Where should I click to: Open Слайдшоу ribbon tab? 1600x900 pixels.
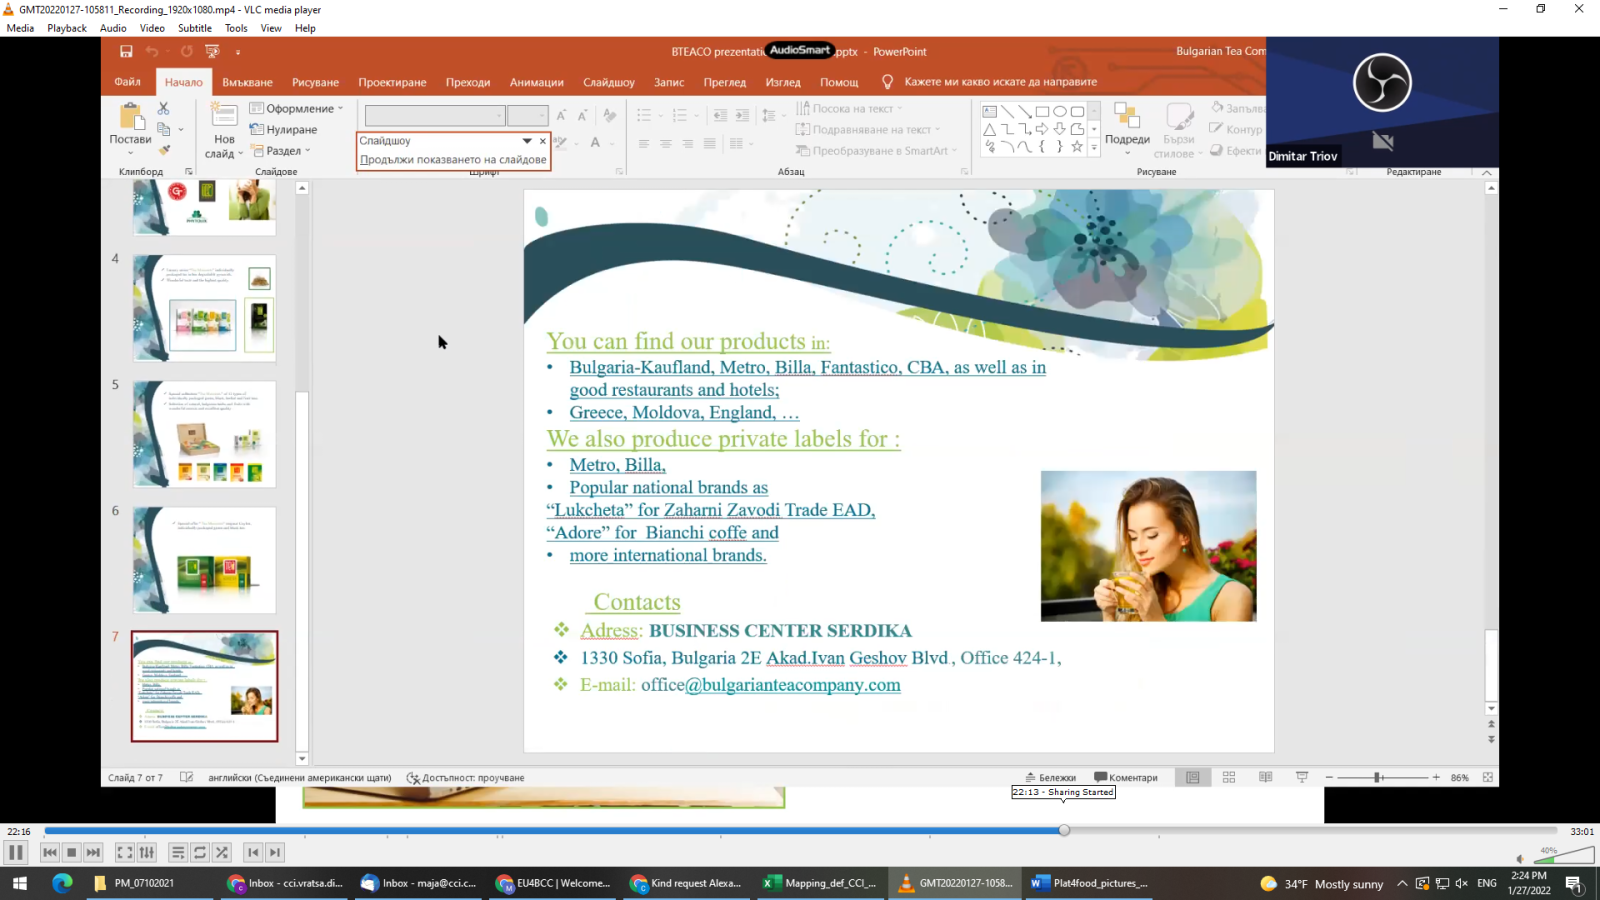(609, 82)
